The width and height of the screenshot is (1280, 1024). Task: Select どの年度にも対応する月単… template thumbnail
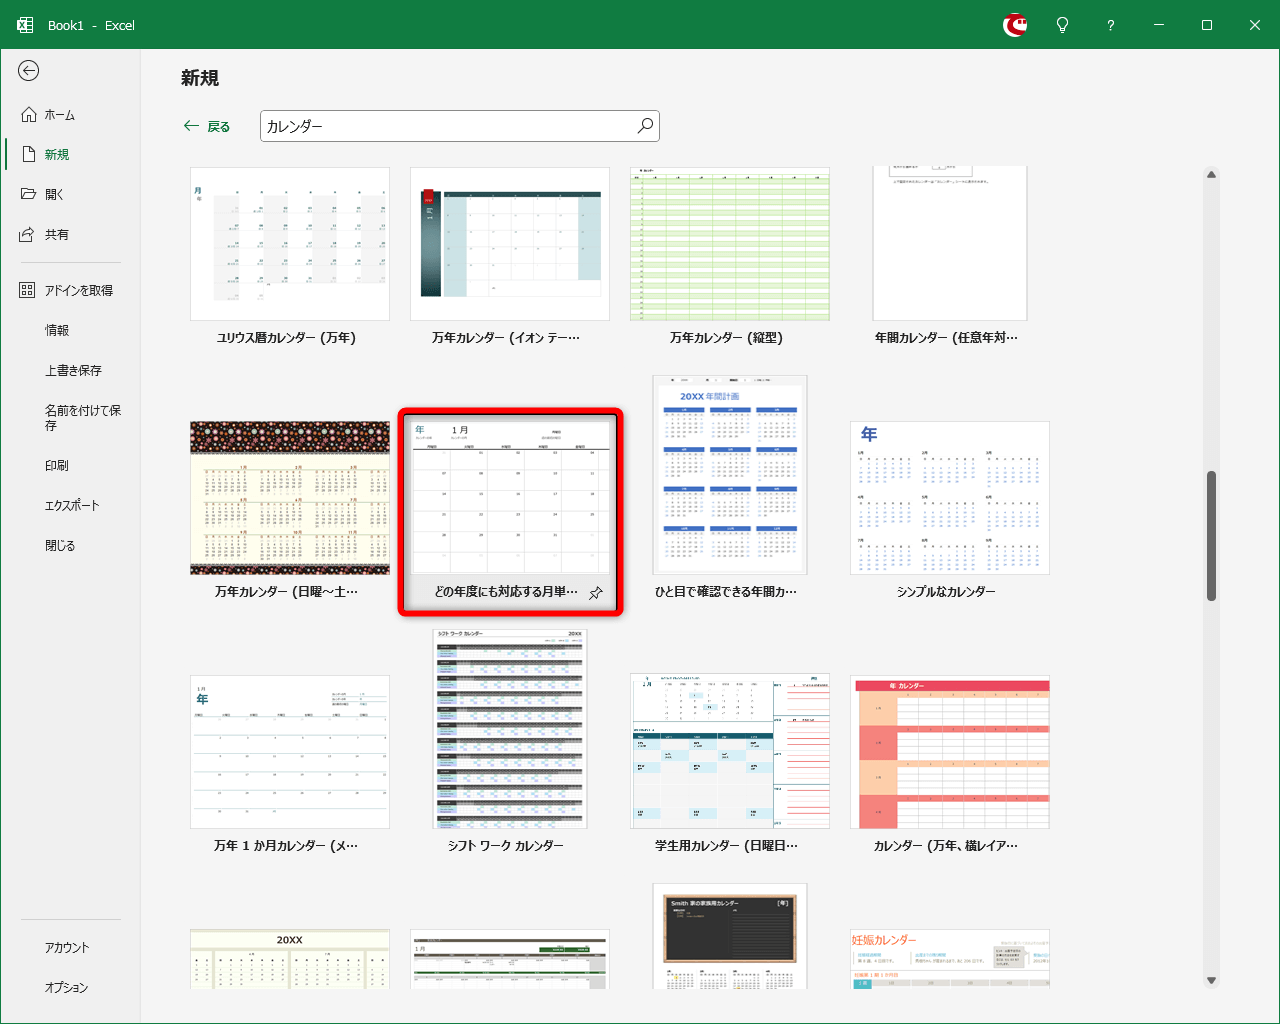point(510,498)
